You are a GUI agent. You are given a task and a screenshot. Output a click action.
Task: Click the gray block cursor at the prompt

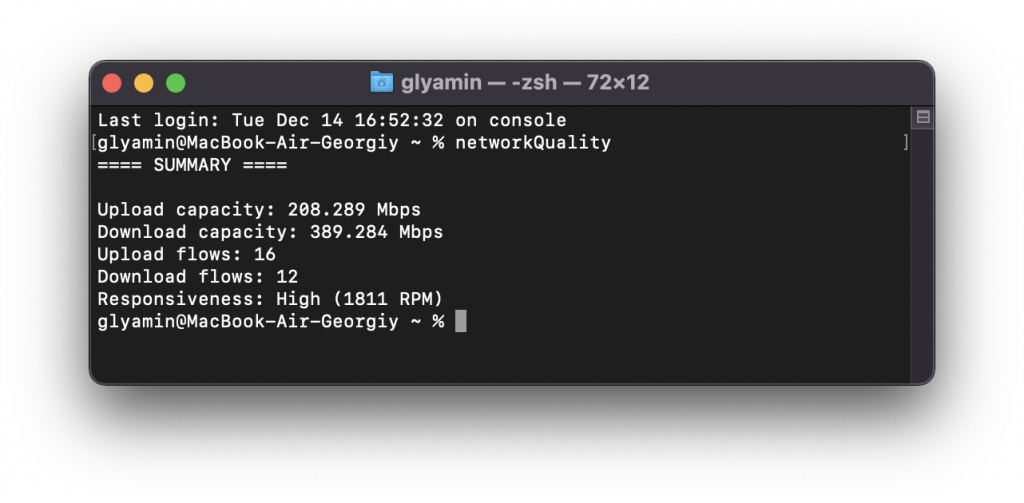point(461,321)
